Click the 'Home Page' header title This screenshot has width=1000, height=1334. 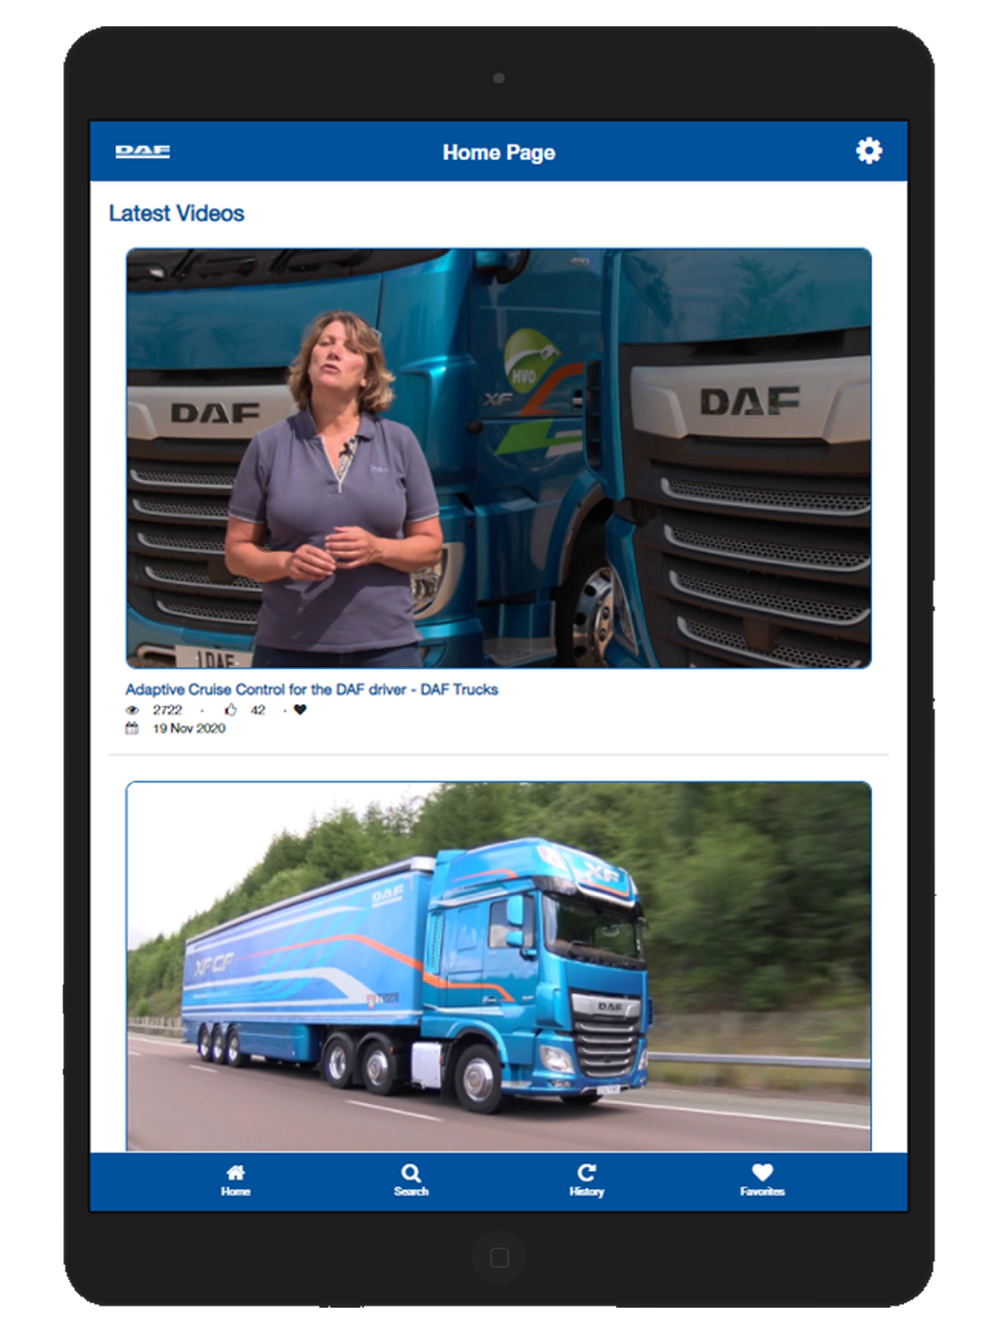[499, 152]
